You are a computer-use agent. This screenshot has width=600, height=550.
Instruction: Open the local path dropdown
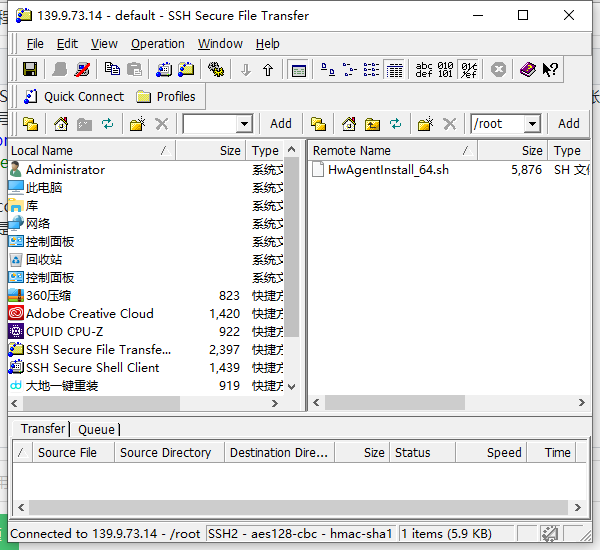pos(244,124)
